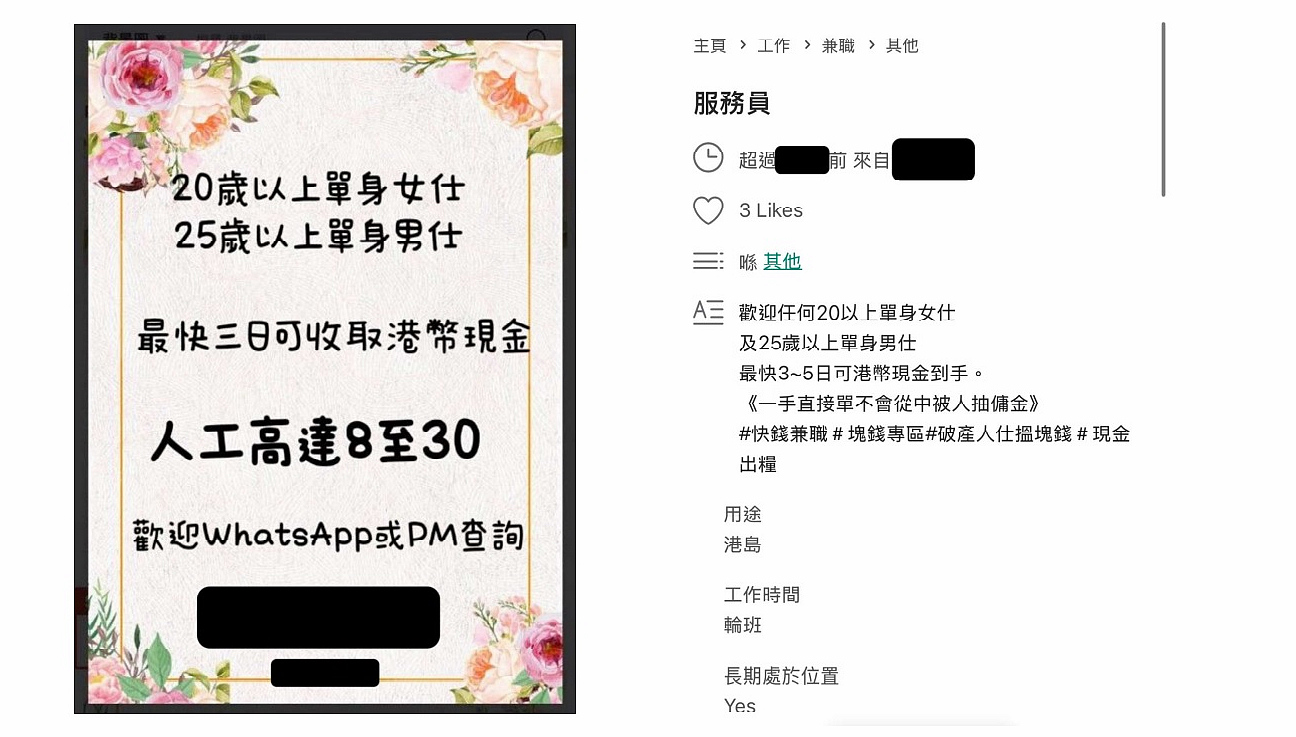The height and width of the screenshot is (737, 1296).
Task: Click the 3 Likes count
Action: coord(771,210)
